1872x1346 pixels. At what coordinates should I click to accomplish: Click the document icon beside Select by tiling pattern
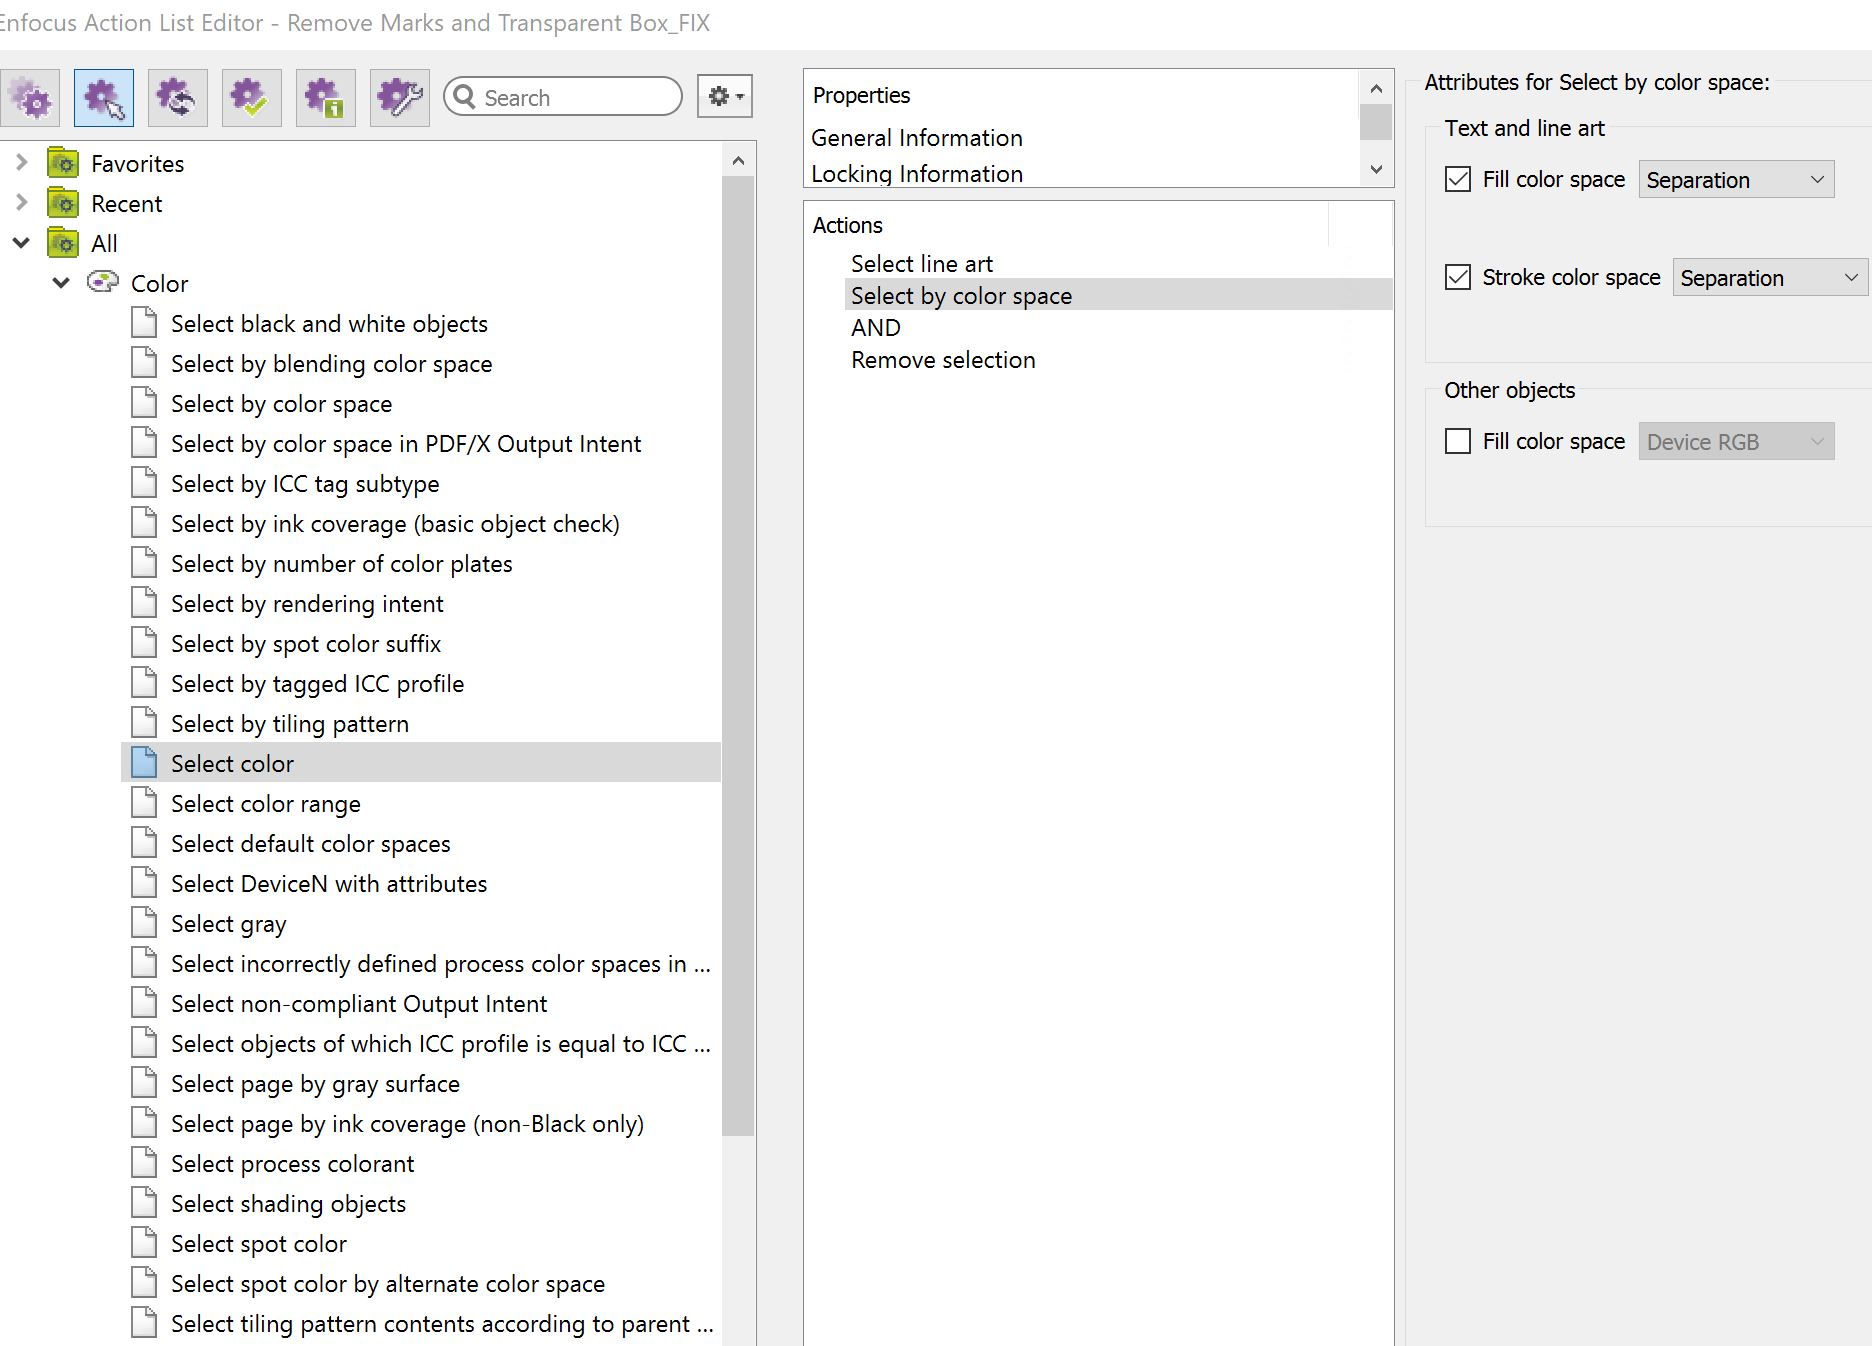point(144,723)
